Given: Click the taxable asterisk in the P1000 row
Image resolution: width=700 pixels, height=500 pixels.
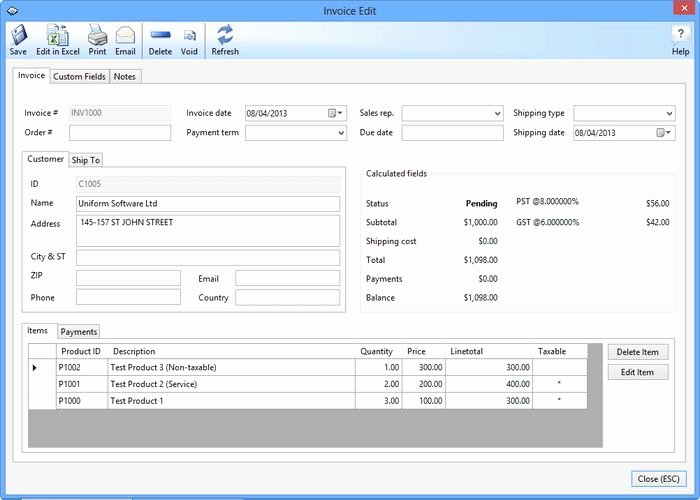Looking at the screenshot, I should coord(559,400).
